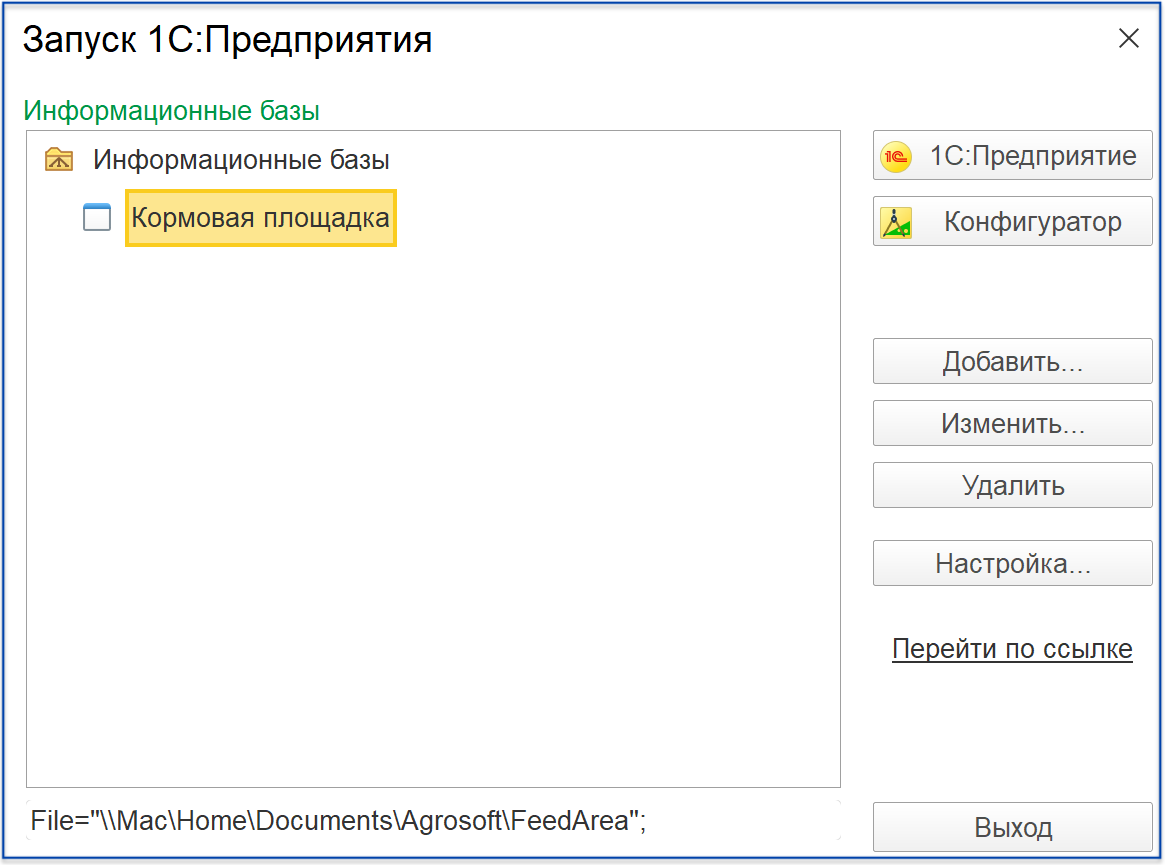Click the folder icon next to Информационные базы
The image size is (1165, 865).
pyautogui.click(x=59, y=159)
